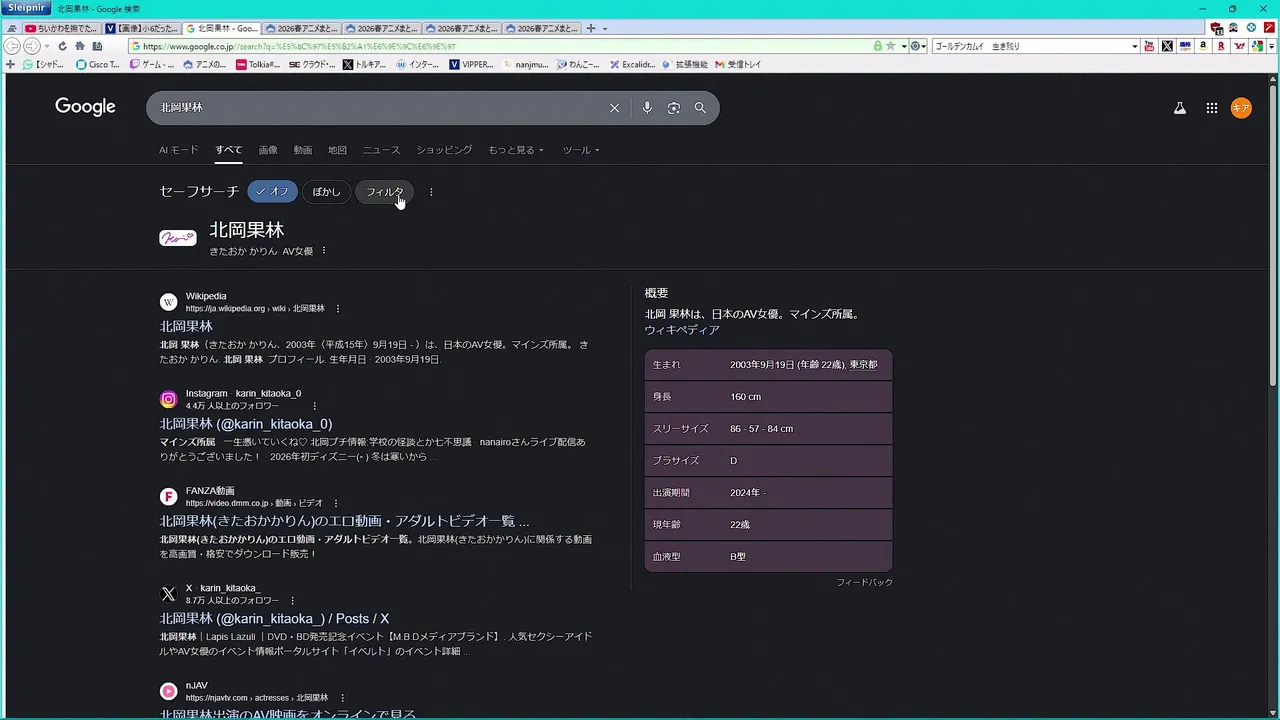Reload page with the refresh icon

pyautogui.click(x=62, y=46)
